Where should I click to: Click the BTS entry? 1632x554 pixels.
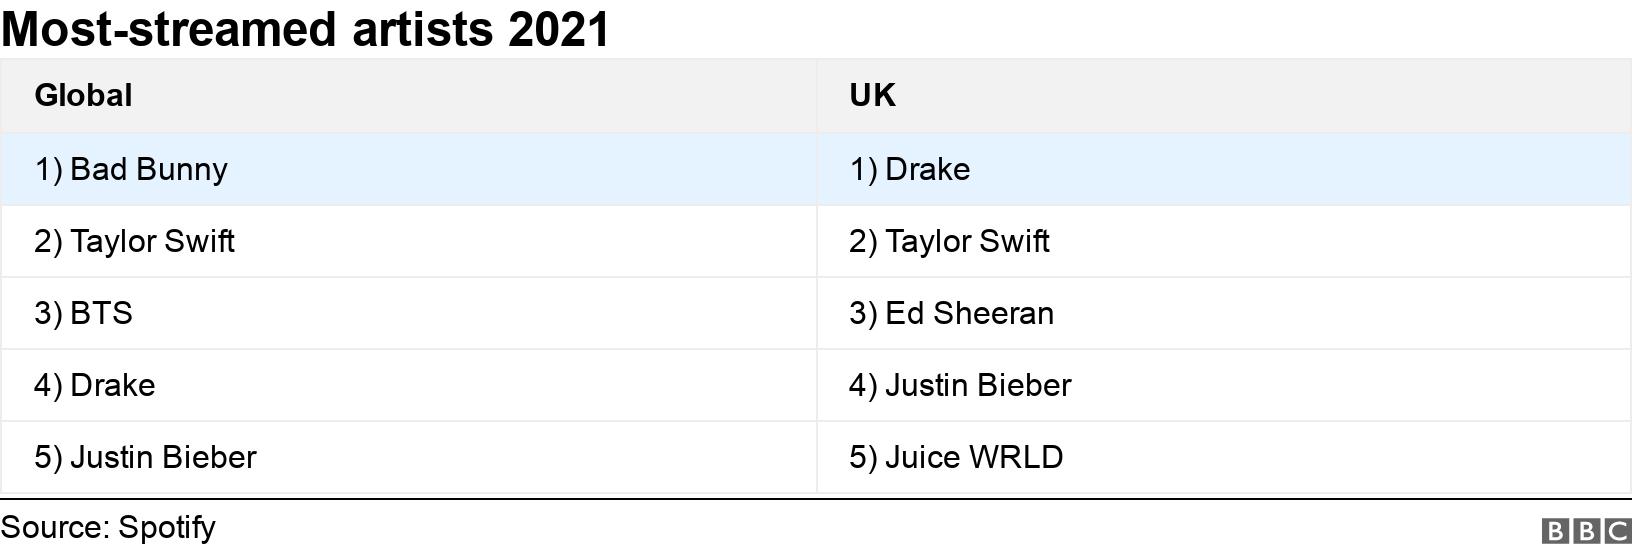pos(83,313)
